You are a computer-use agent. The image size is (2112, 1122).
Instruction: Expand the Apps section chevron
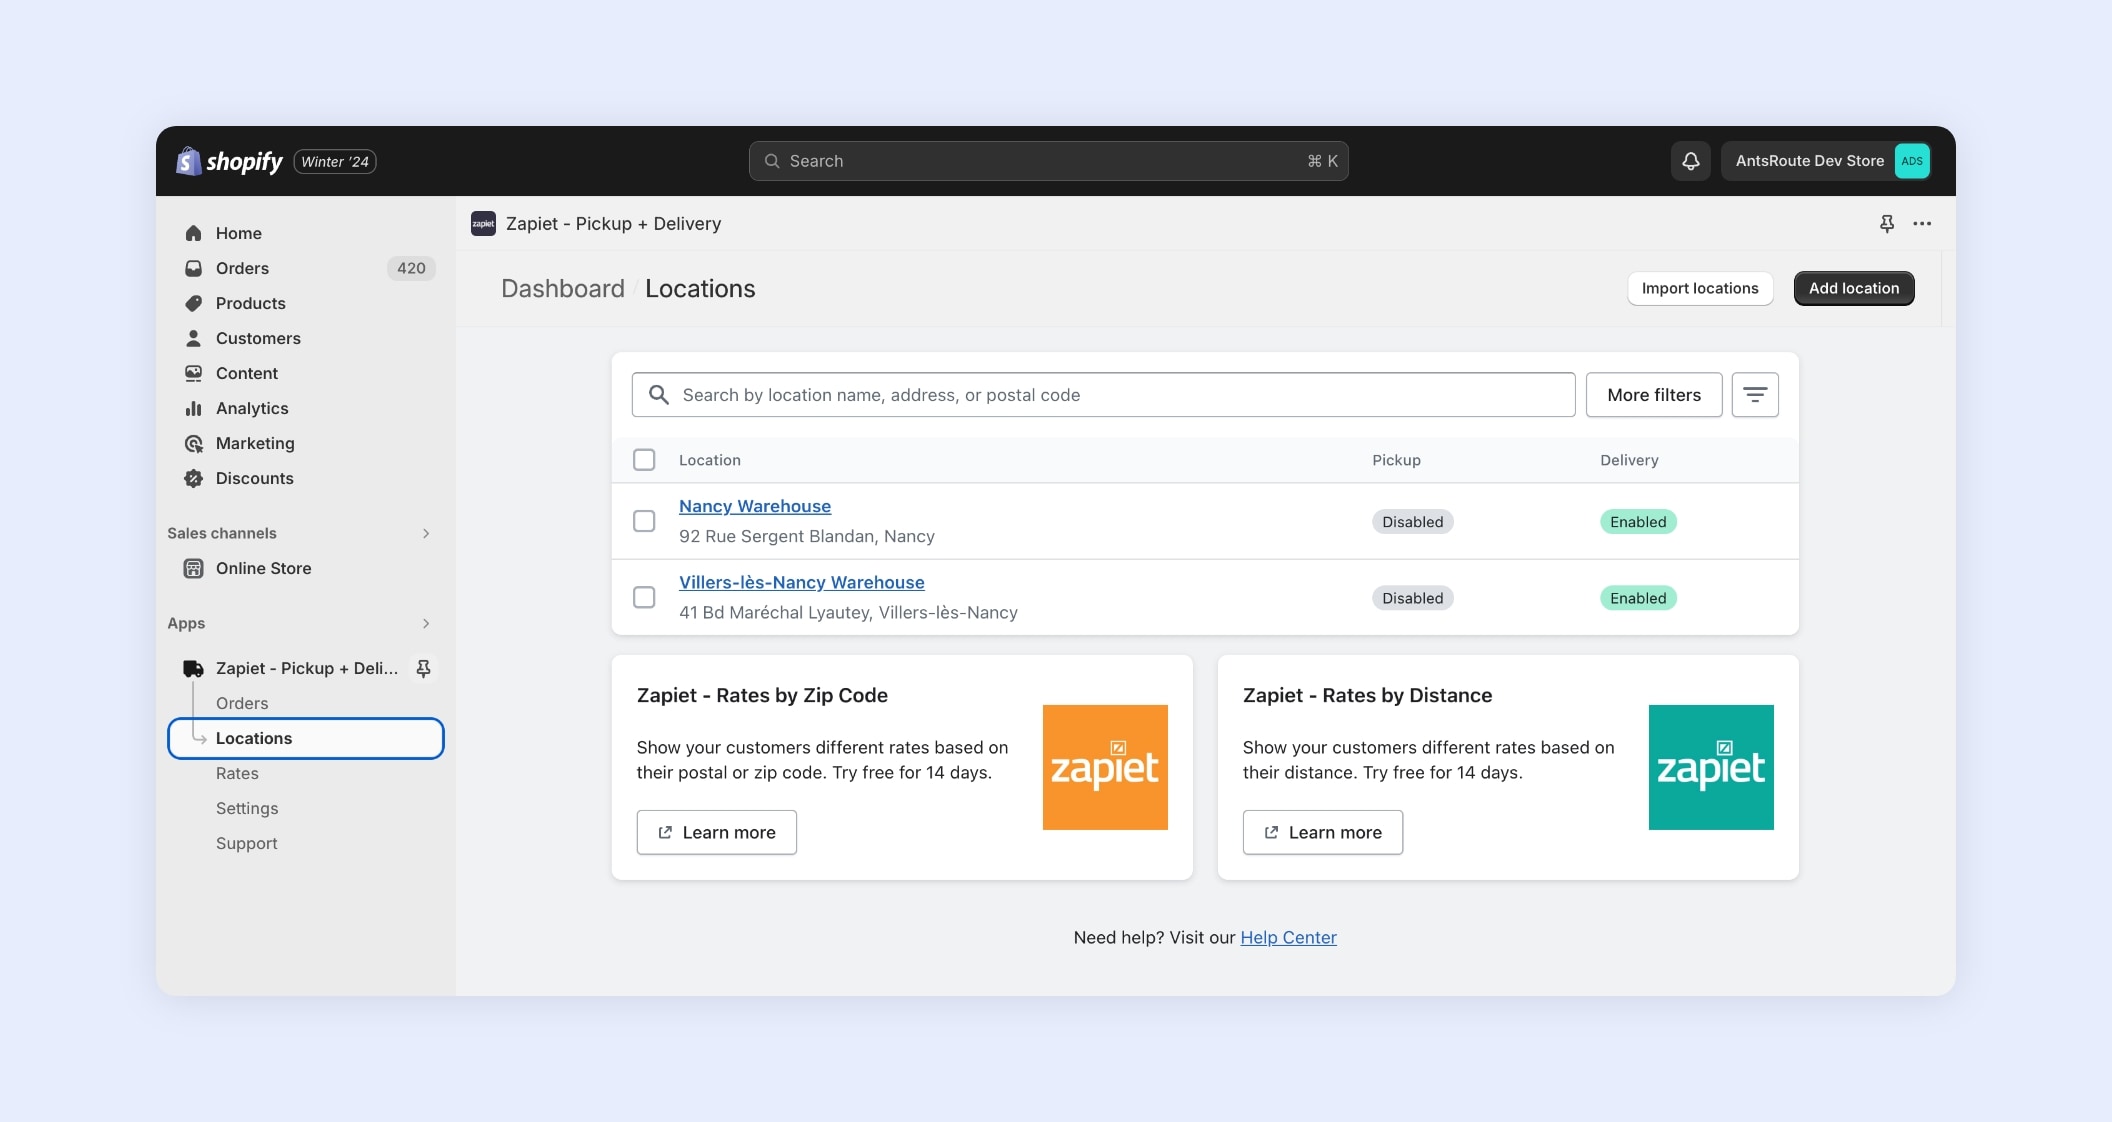(426, 623)
